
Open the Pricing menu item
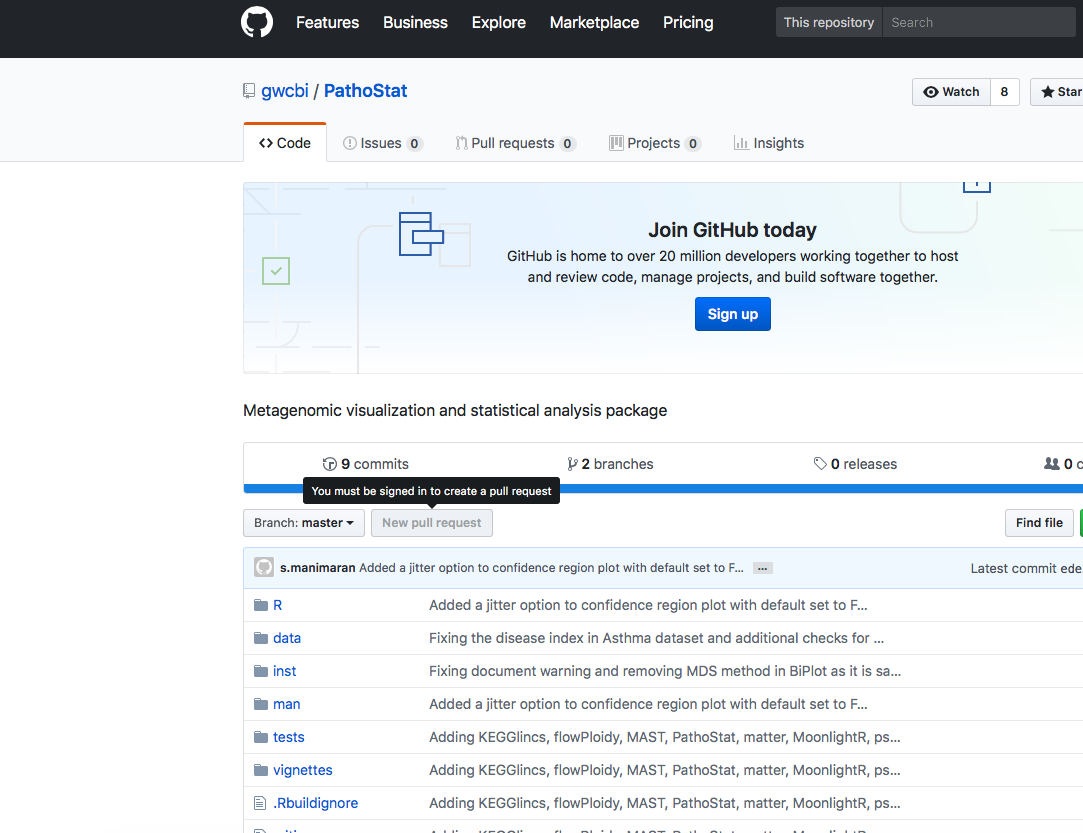click(x=688, y=22)
